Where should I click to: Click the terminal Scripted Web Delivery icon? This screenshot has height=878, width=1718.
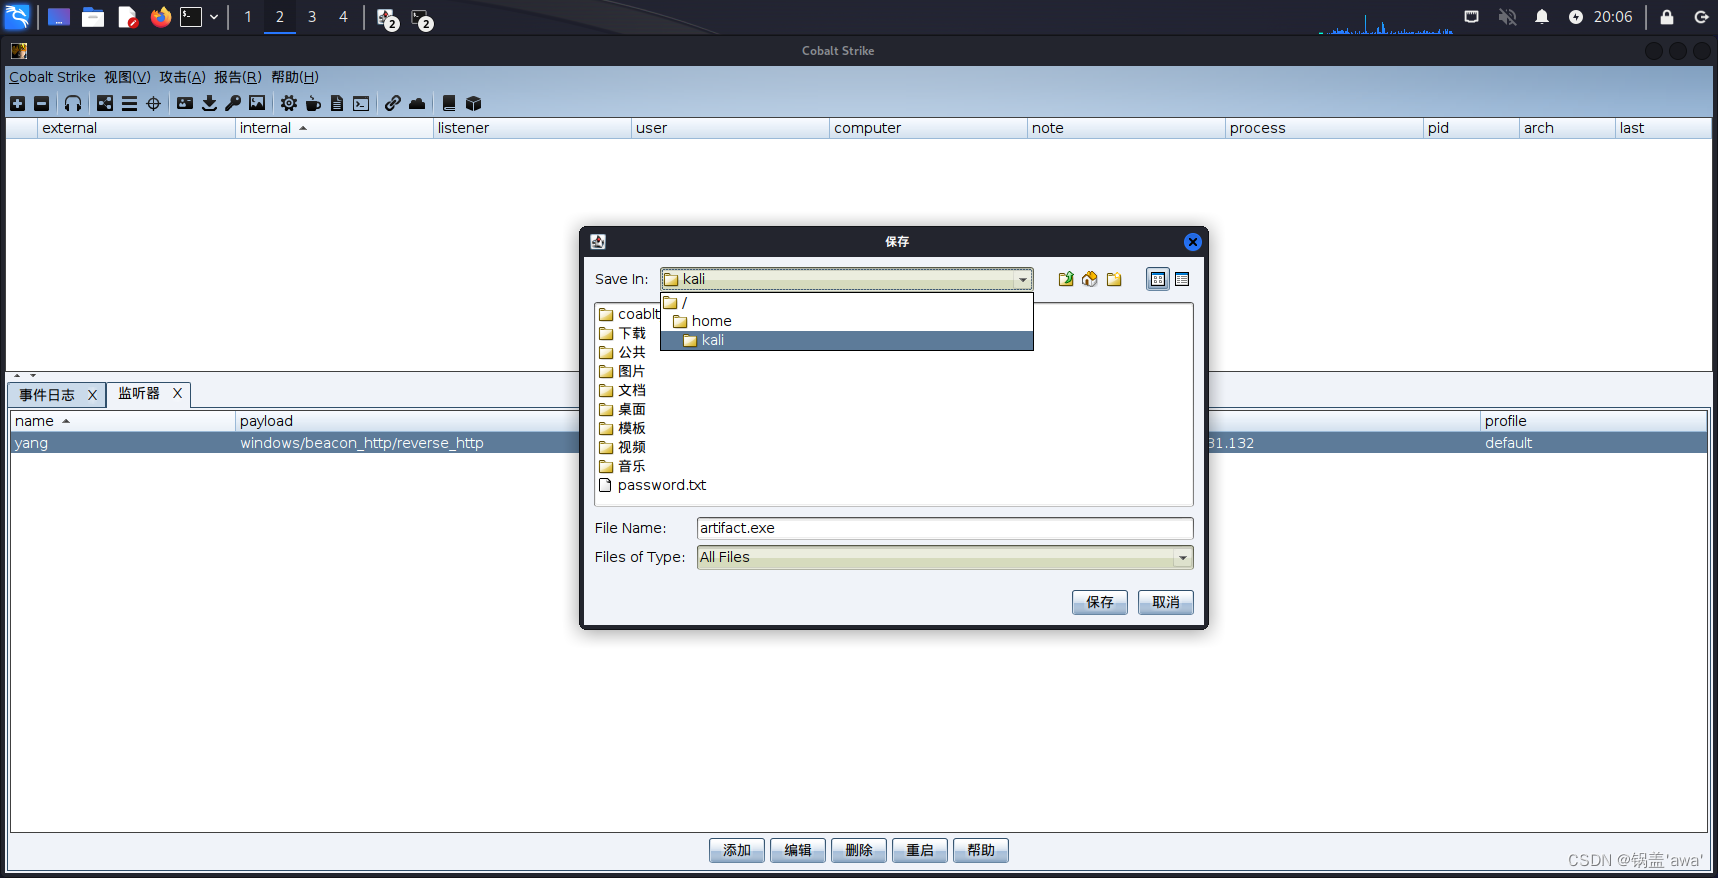tap(361, 103)
